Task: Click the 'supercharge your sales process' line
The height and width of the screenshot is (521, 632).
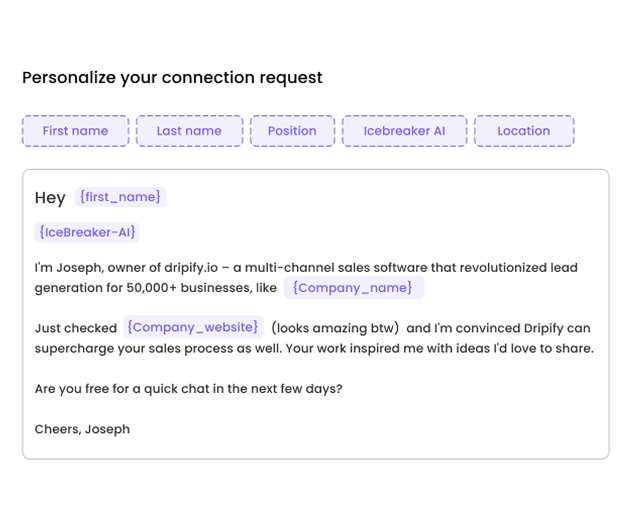Action: click(314, 348)
